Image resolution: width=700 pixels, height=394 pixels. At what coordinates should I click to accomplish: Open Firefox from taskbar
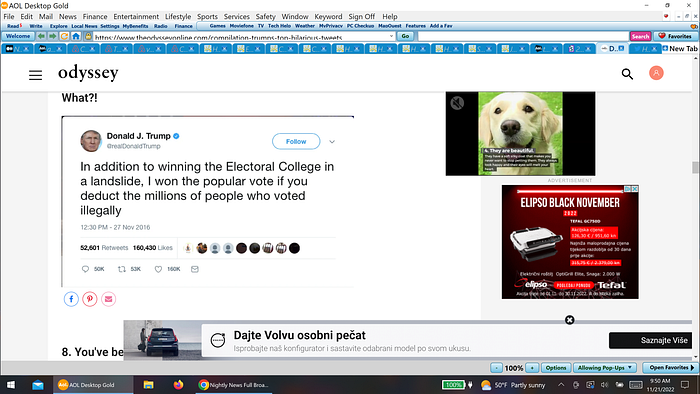point(178,385)
